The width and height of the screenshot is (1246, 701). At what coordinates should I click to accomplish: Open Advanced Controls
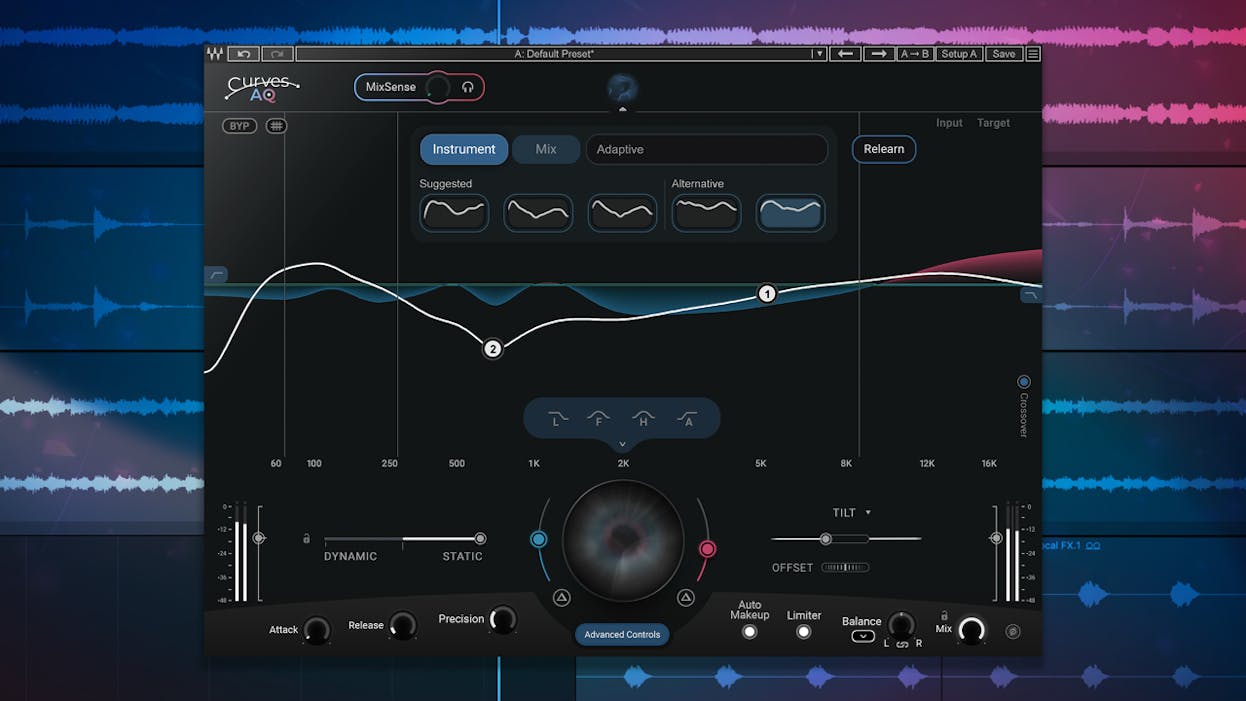pyautogui.click(x=621, y=634)
